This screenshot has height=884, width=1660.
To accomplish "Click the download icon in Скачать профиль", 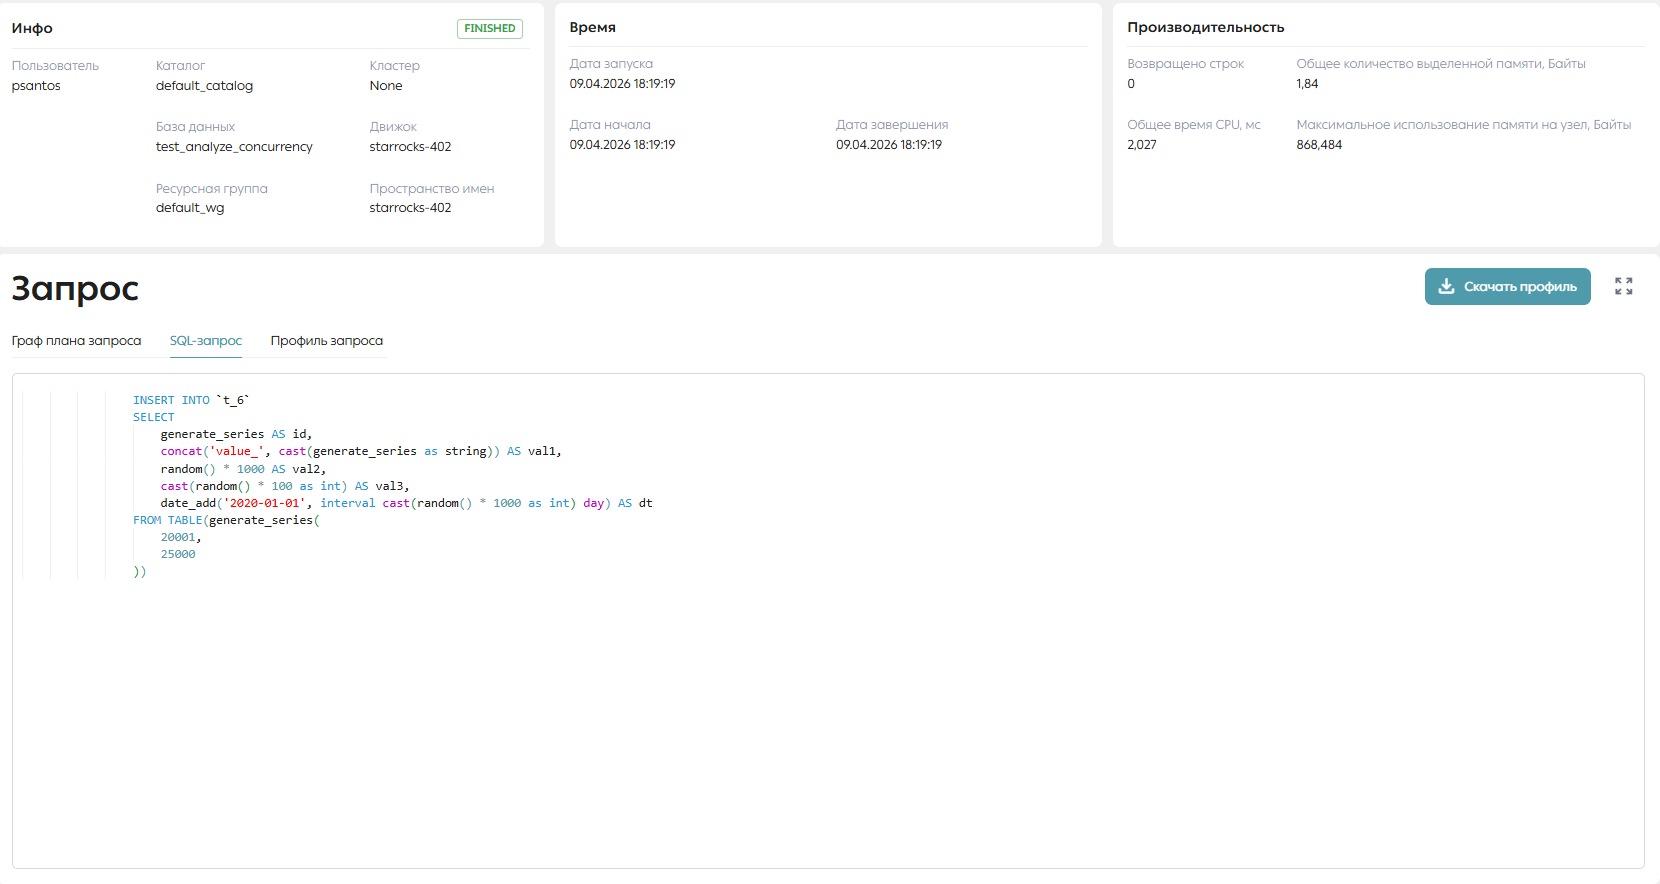I will point(1446,286).
